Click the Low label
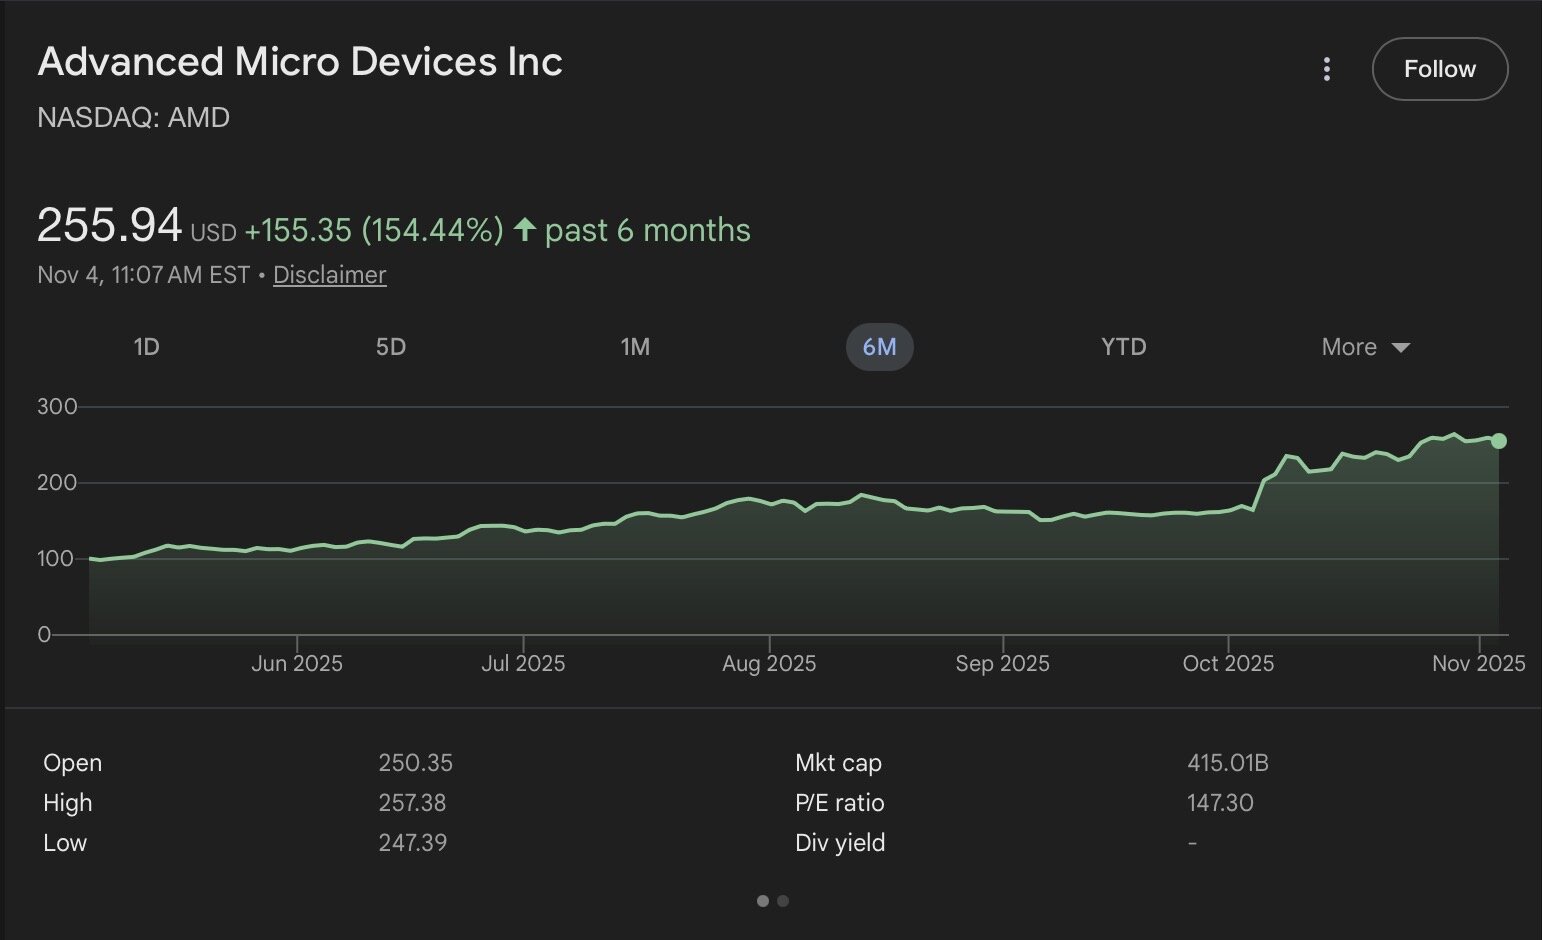Viewport: 1542px width, 940px height. [65, 843]
